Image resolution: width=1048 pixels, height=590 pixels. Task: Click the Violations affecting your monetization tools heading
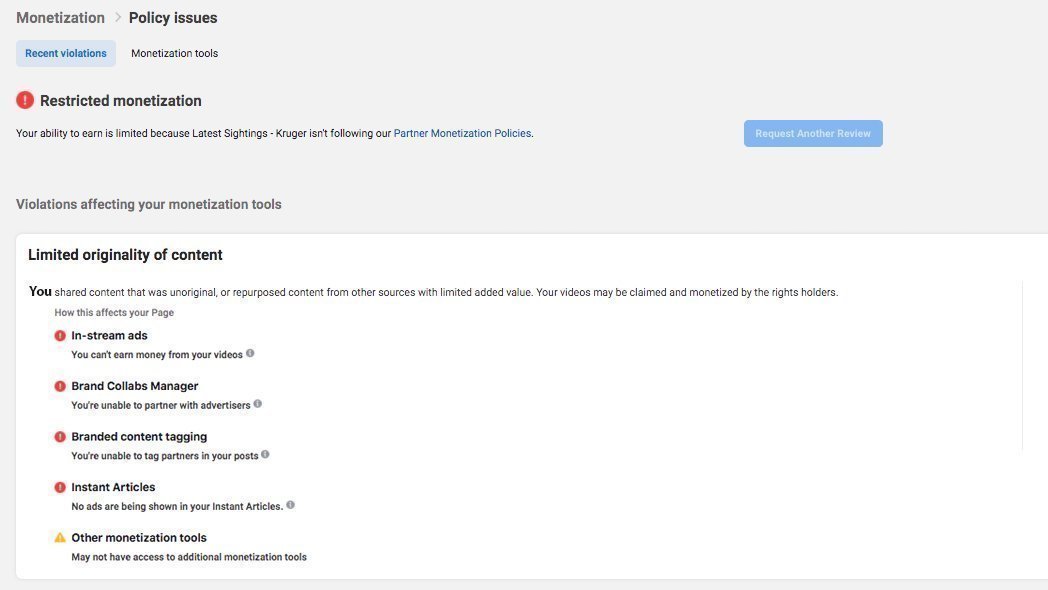click(149, 204)
